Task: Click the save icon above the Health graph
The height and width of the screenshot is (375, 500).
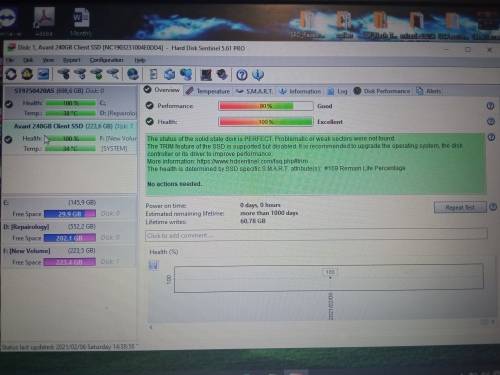Action: [x=153, y=265]
